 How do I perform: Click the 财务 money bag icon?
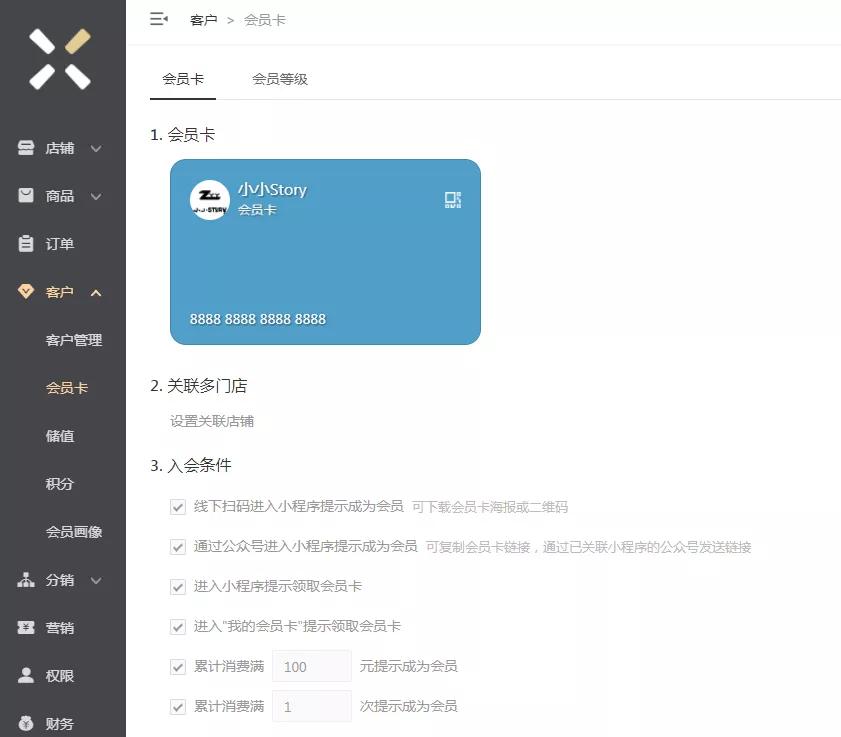(x=26, y=723)
